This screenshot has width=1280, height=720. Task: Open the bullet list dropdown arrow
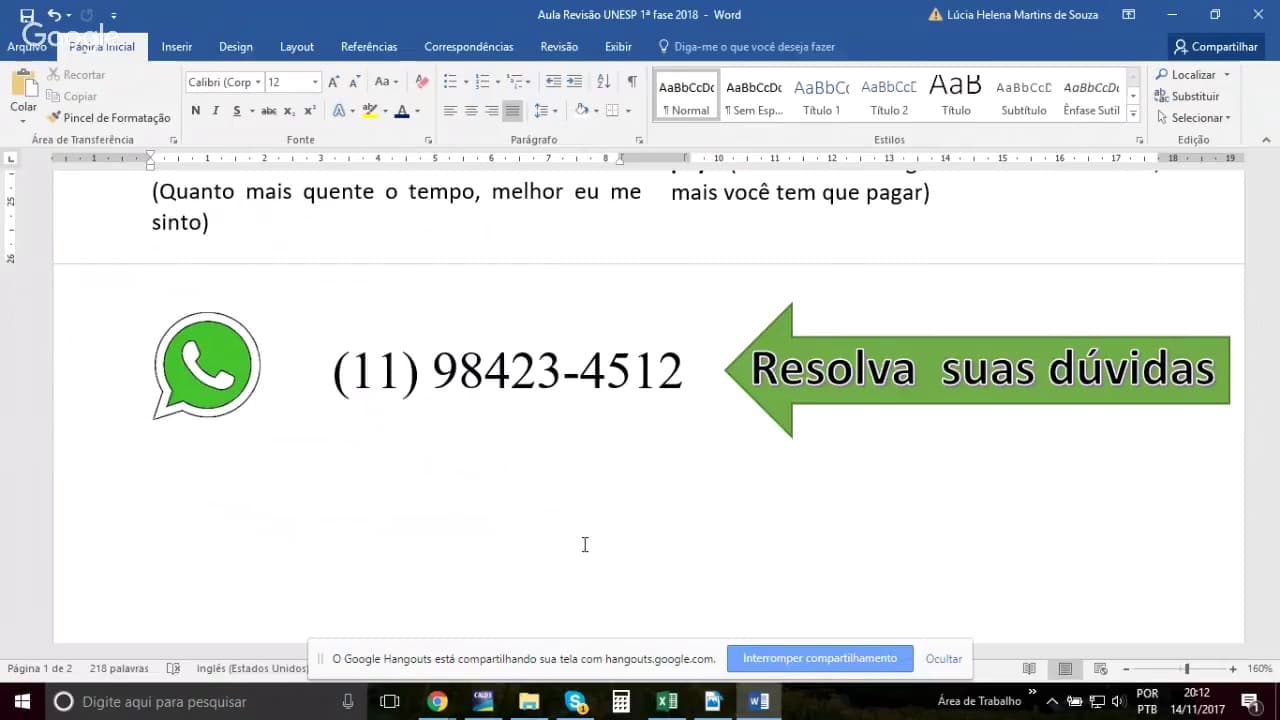(466, 82)
